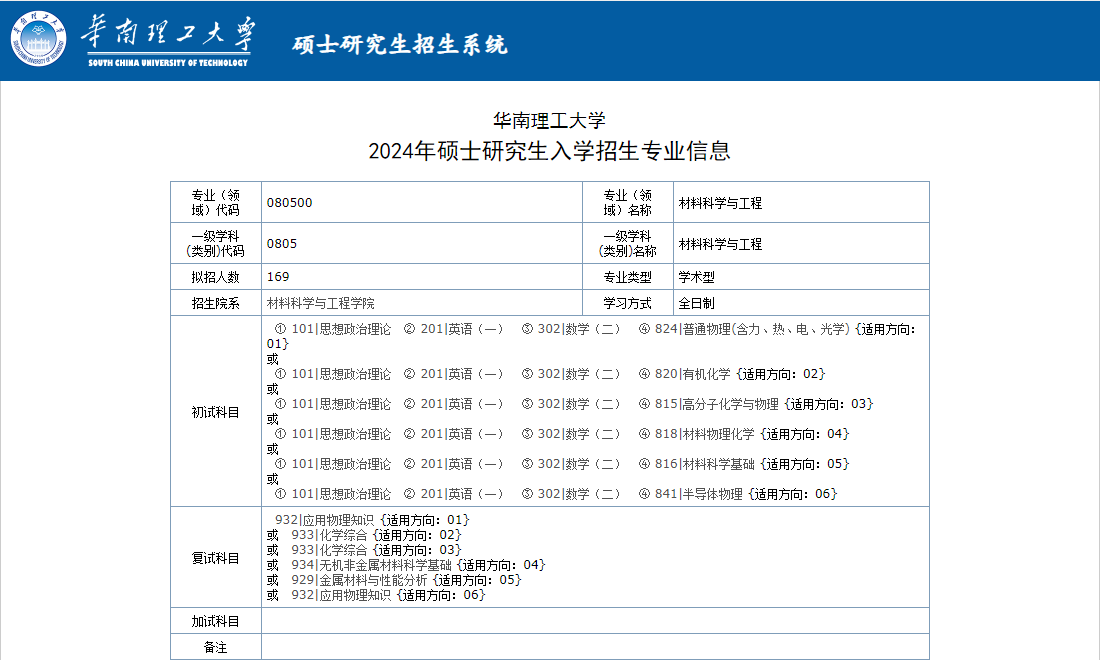This screenshot has height=660, width=1100.
Task: Click the 备注 row label
Action: coord(215,647)
